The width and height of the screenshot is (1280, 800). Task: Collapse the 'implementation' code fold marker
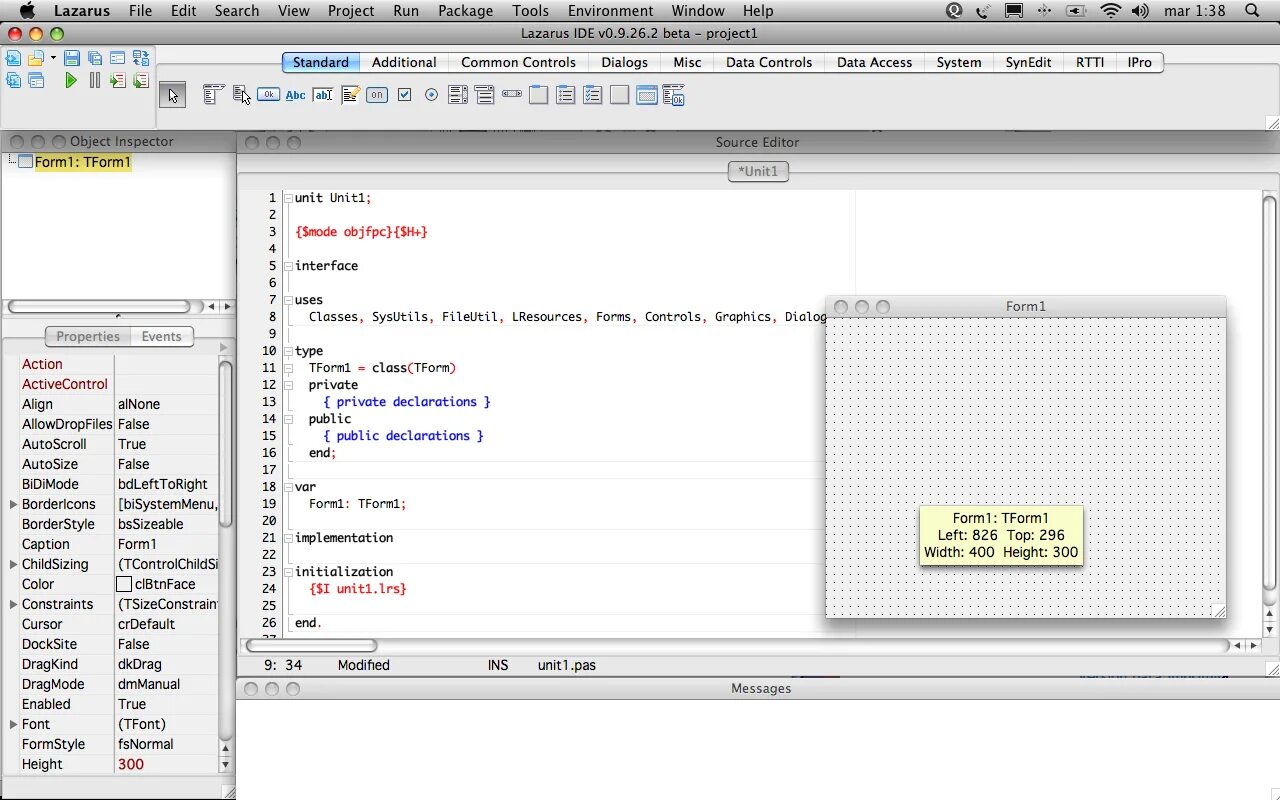point(288,538)
